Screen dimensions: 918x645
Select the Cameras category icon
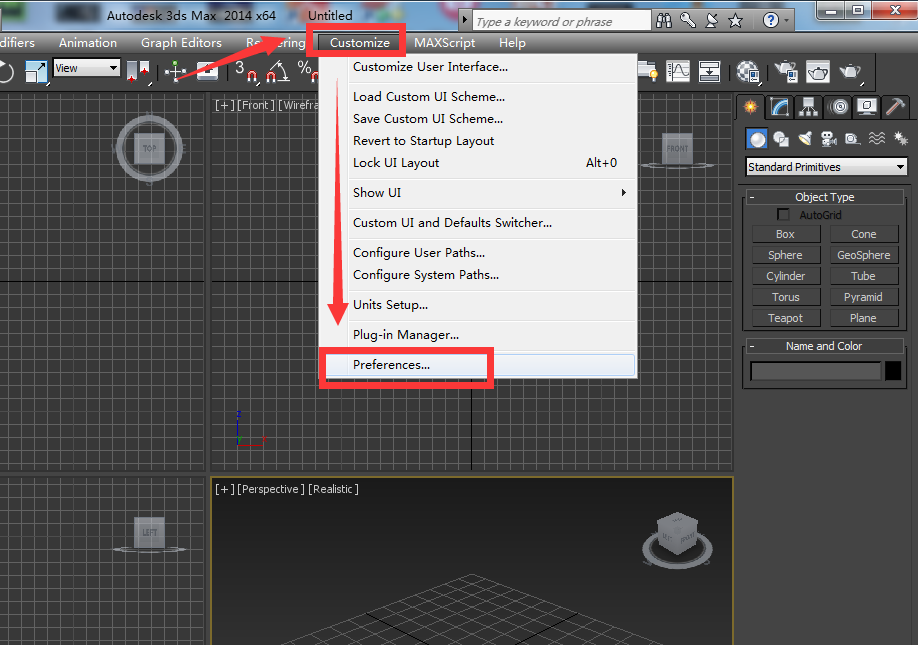(x=828, y=139)
